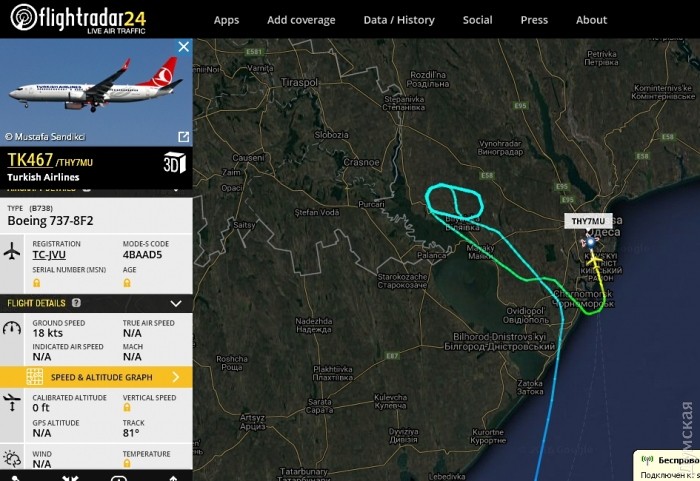
Task: Collapse the Flight Details section
Action: [176, 304]
